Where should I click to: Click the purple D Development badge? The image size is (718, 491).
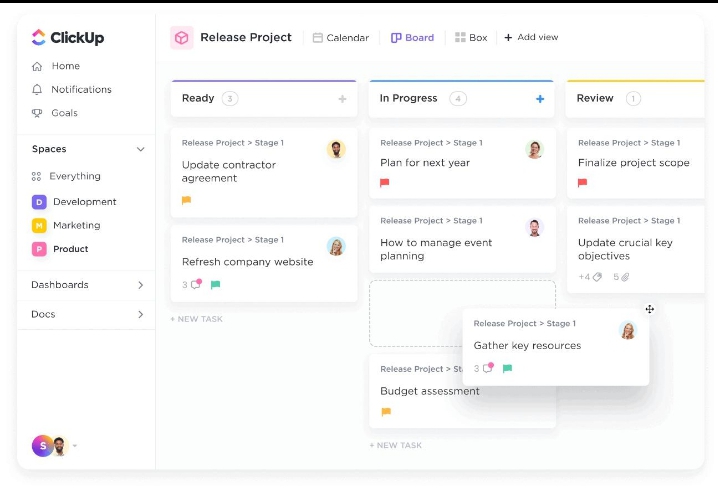pyautogui.click(x=39, y=202)
